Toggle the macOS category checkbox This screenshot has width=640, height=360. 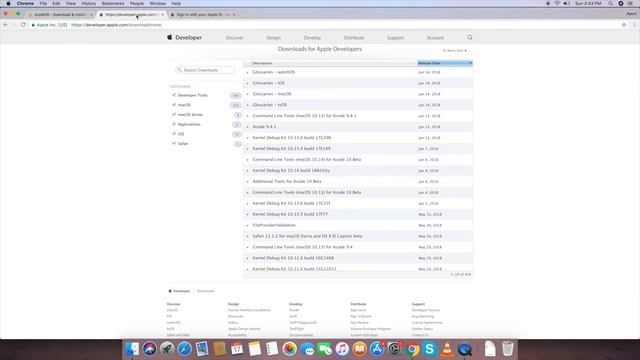(174, 105)
